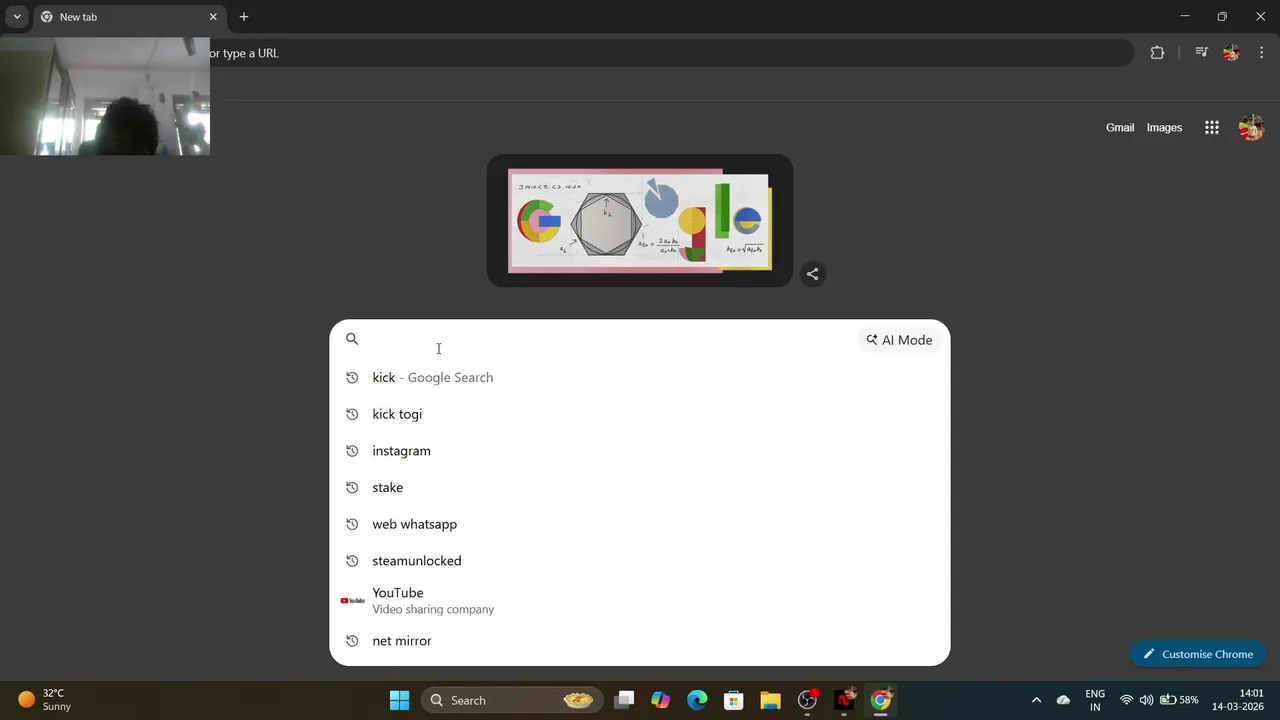This screenshot has width=1280, height=720.
Task: Open Microsoft Store from the taskbar
Action: (x=734, y=700)
